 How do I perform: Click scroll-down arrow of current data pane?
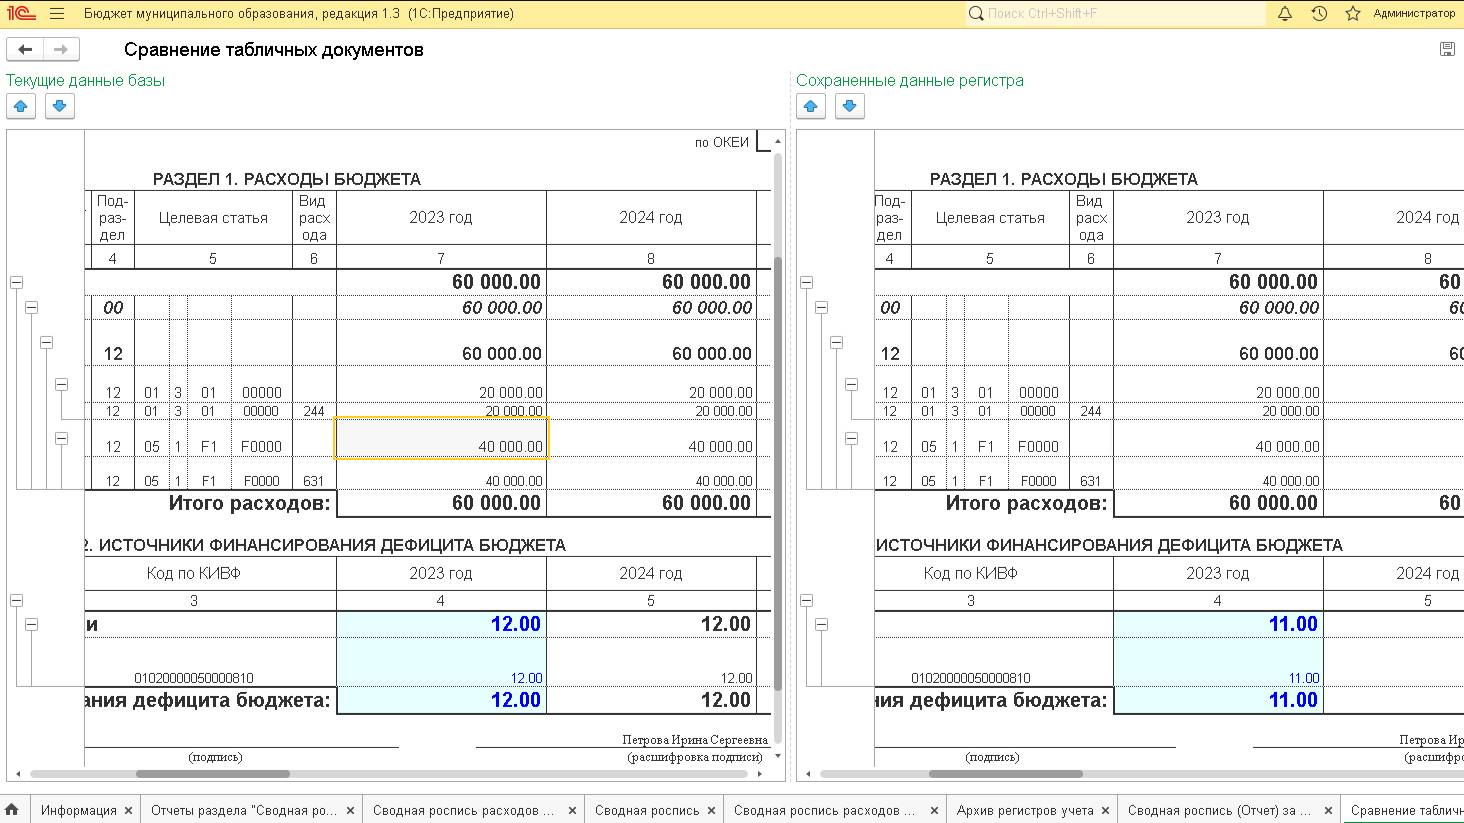point(778,756)
